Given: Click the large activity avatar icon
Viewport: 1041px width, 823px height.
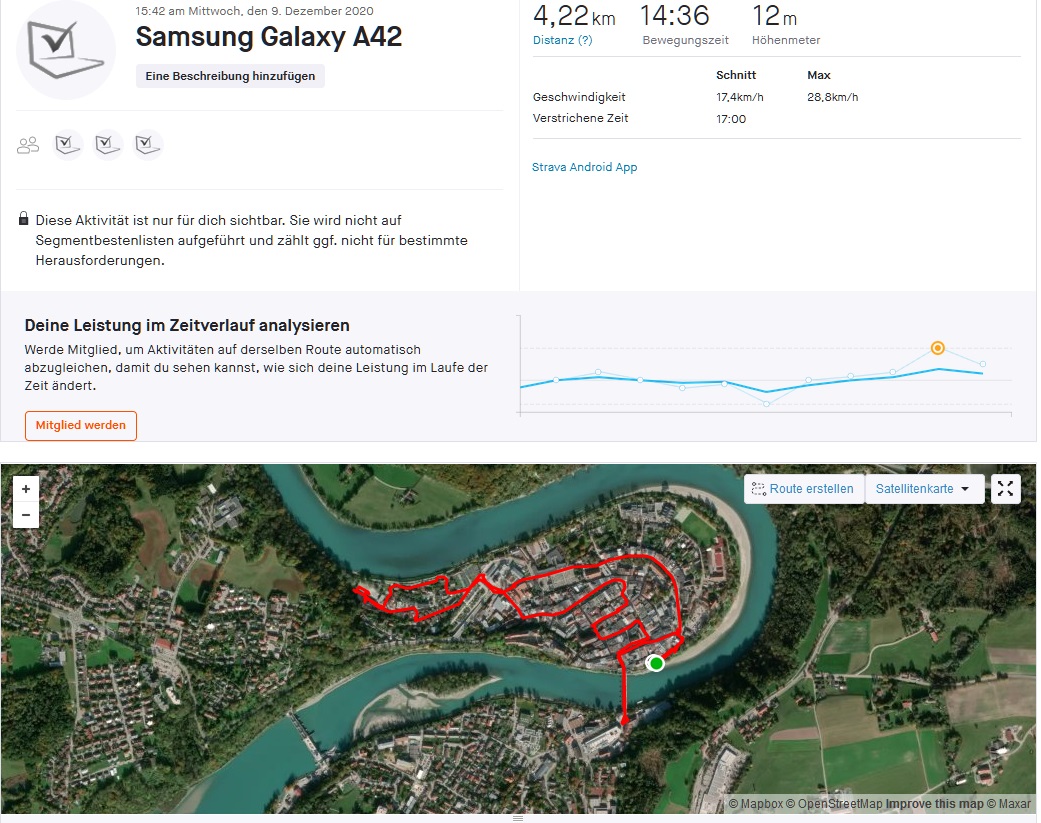Looking at the screenshot, I should [66, 50].
